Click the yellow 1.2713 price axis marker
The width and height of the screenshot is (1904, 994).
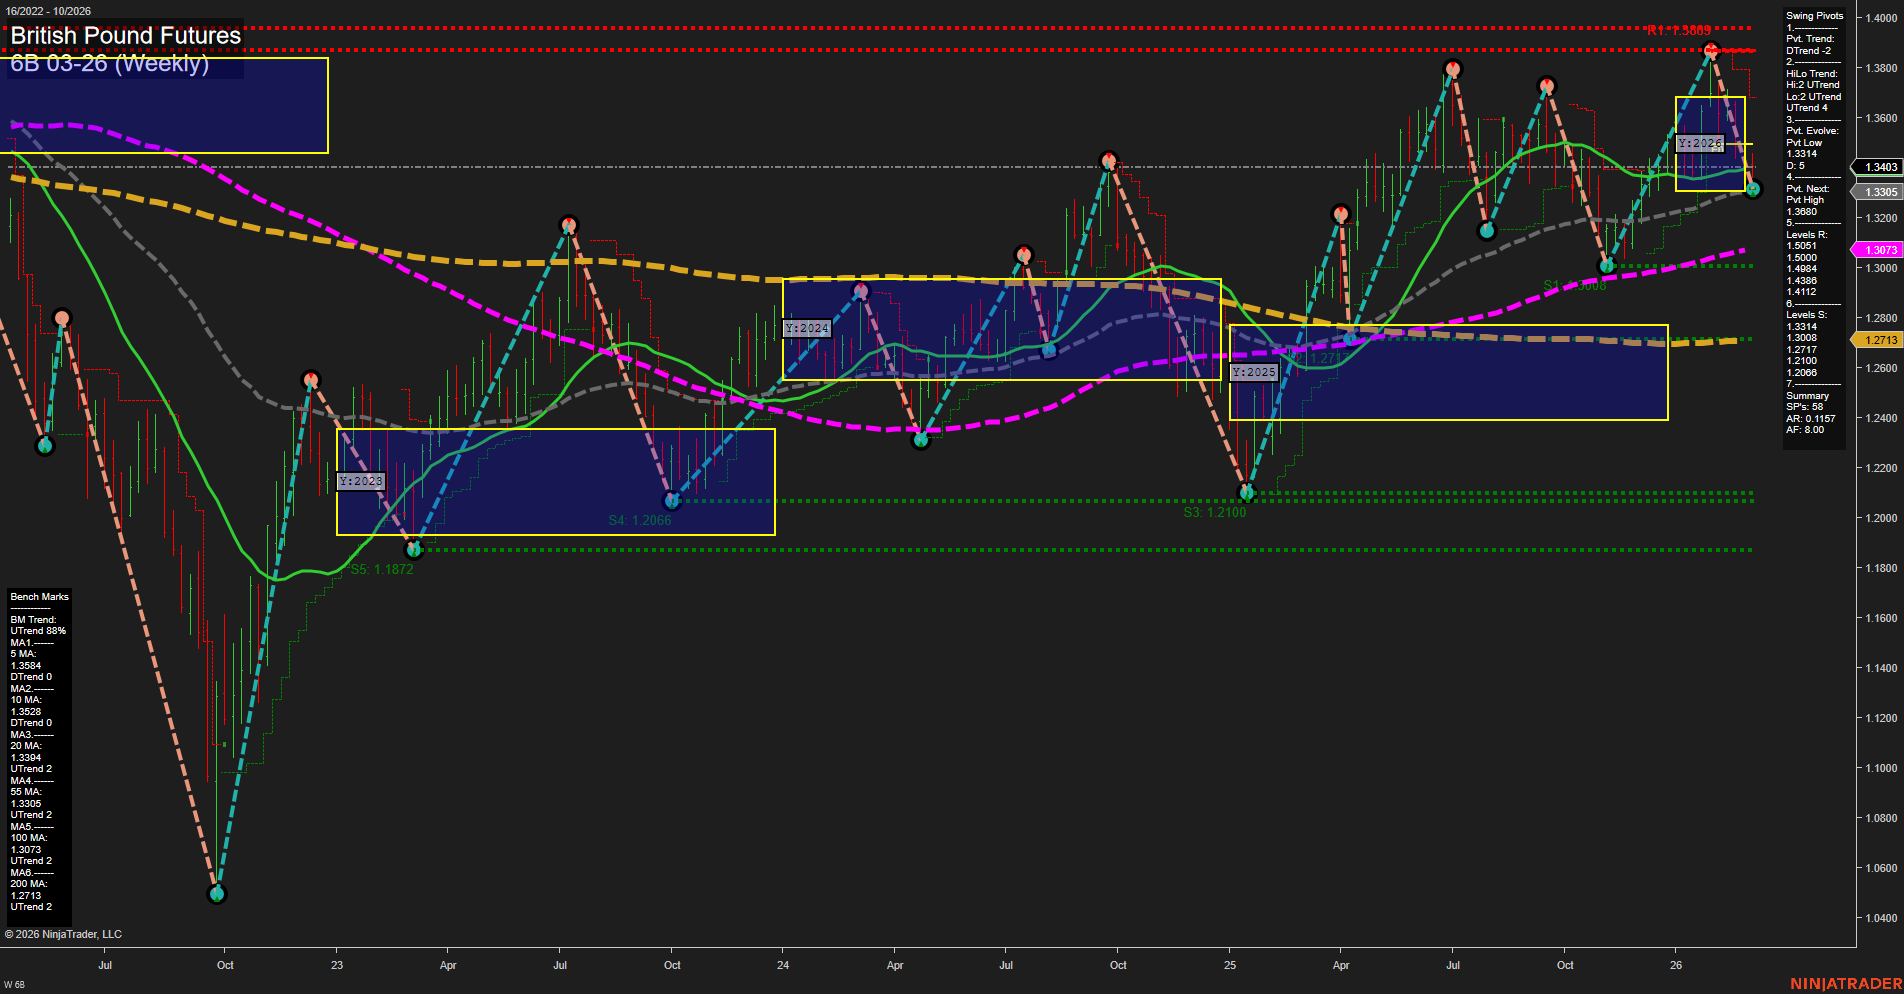(x=1881, y=340)
